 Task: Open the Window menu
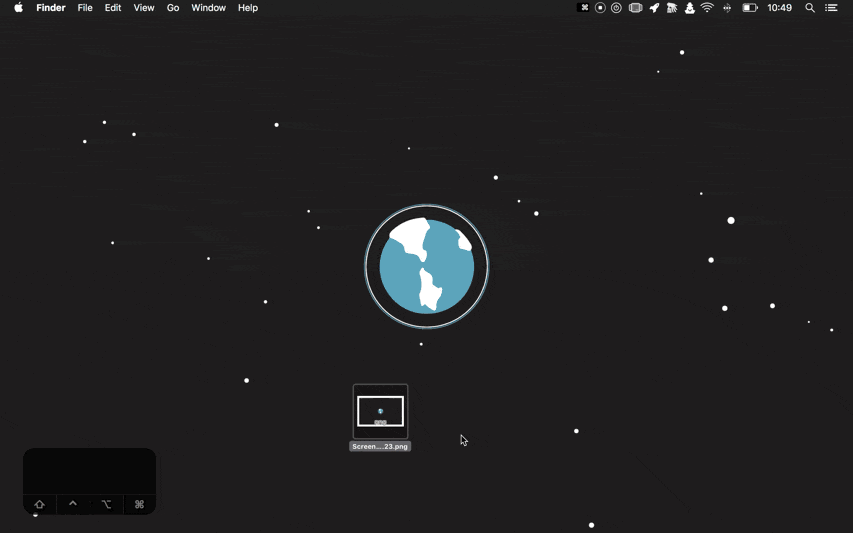click(208, 8)
